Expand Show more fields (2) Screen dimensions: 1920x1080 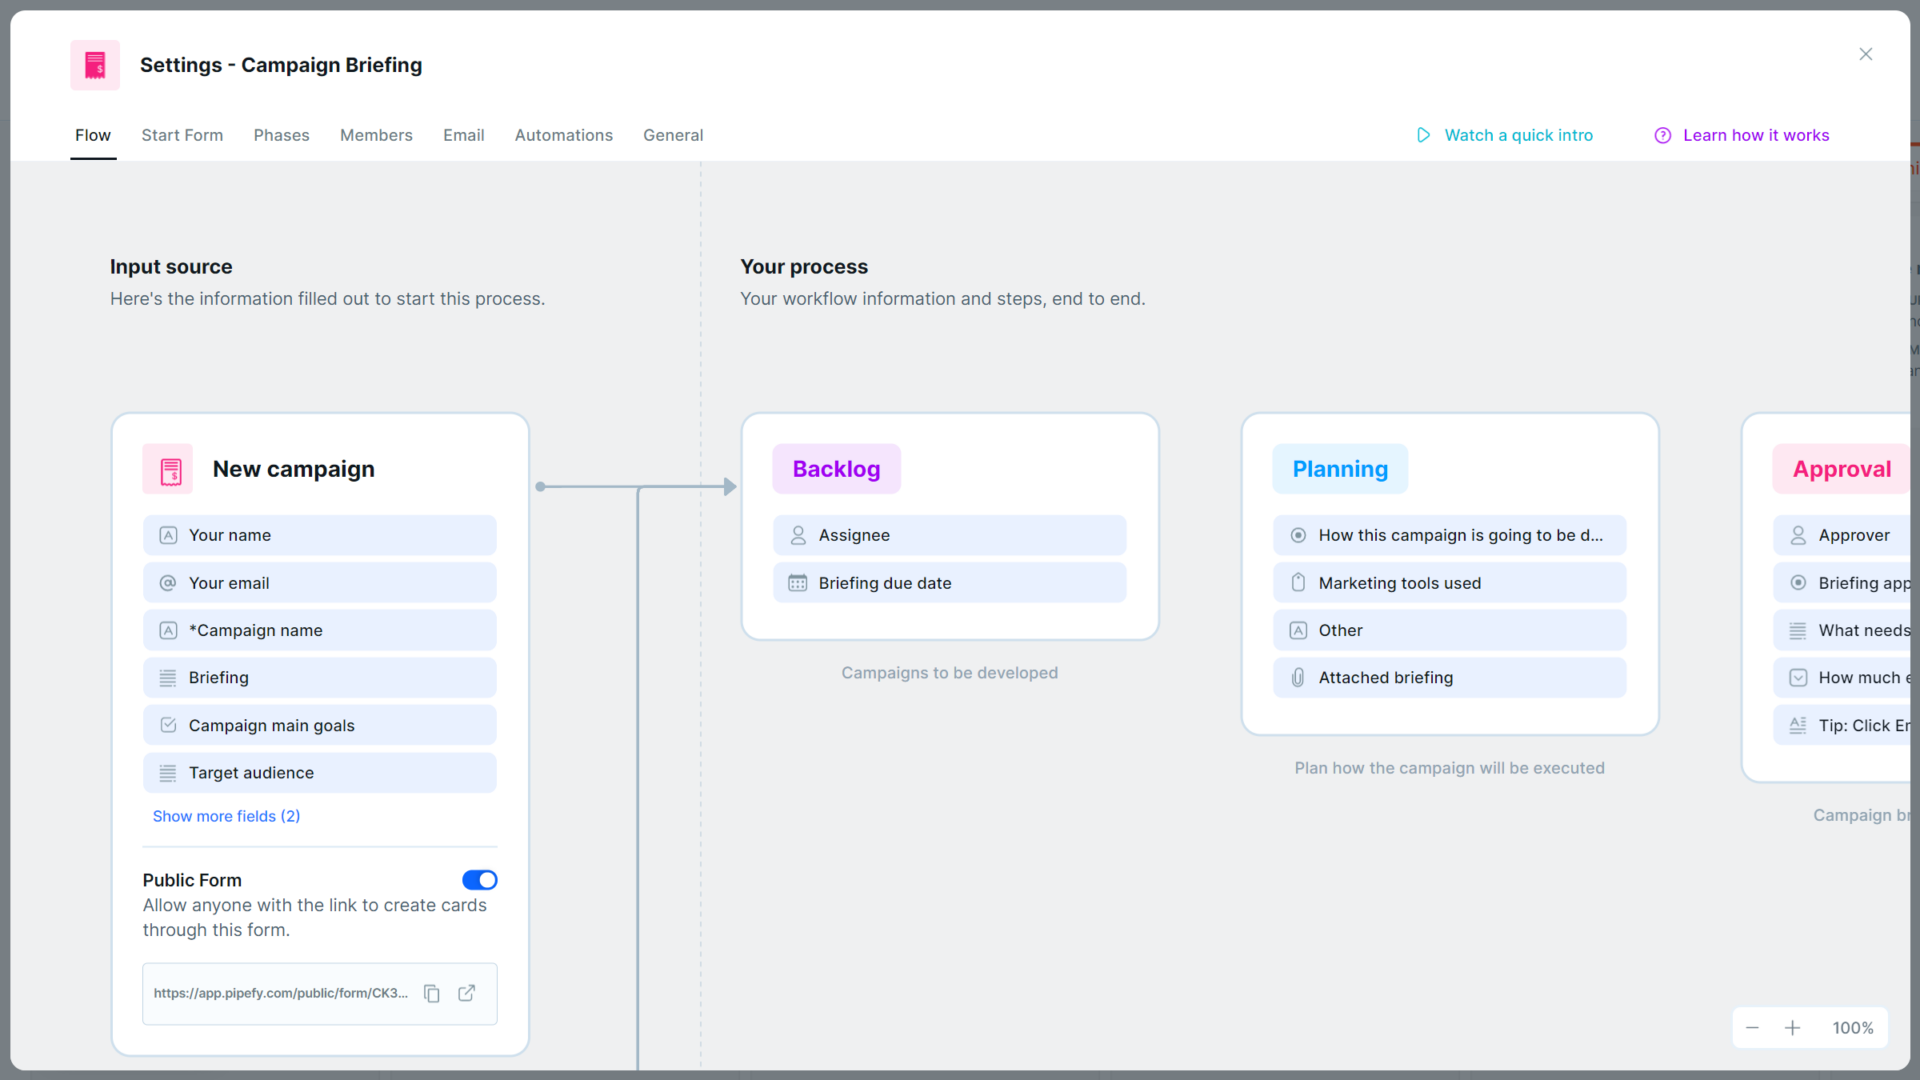click(226, 816)
